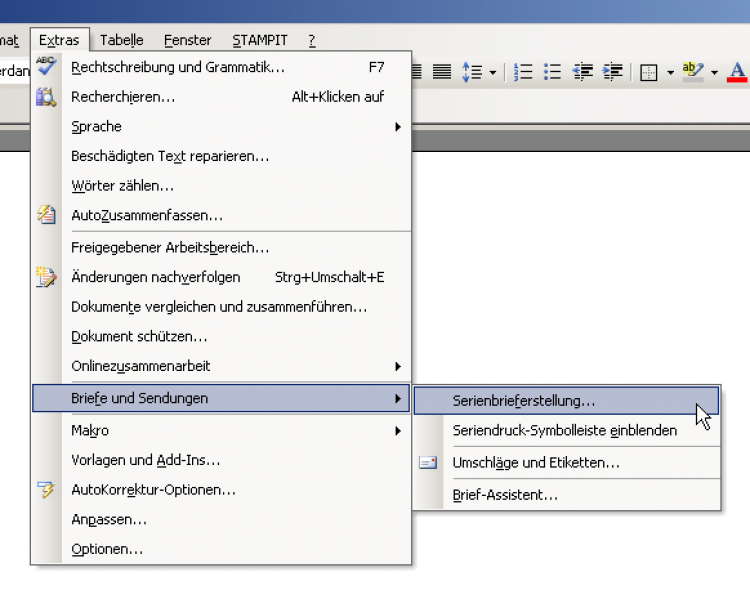Click the text highlight marker icon
This screenshot has width=750, height=590.
(693, 72)
